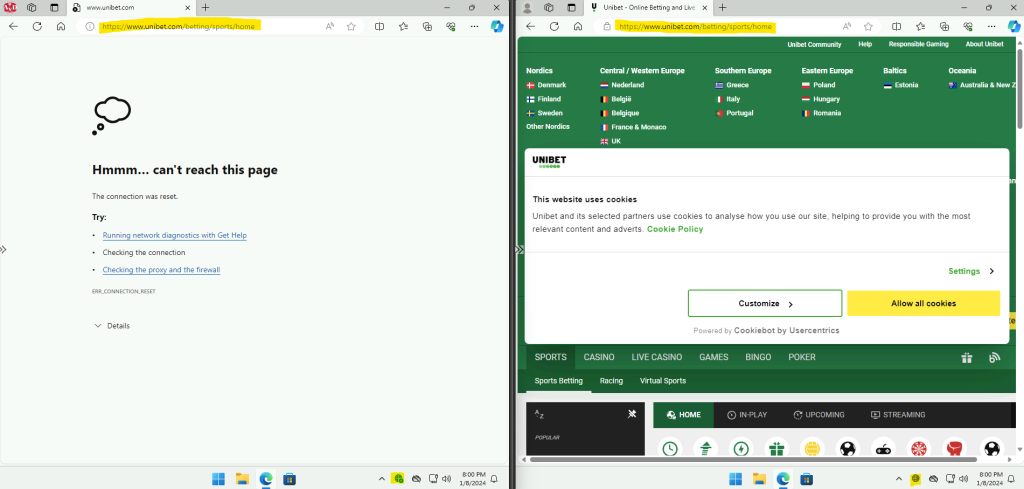Open About Unibet link
This screenshot has height=489, width=1024.
[x=984, y=44]
